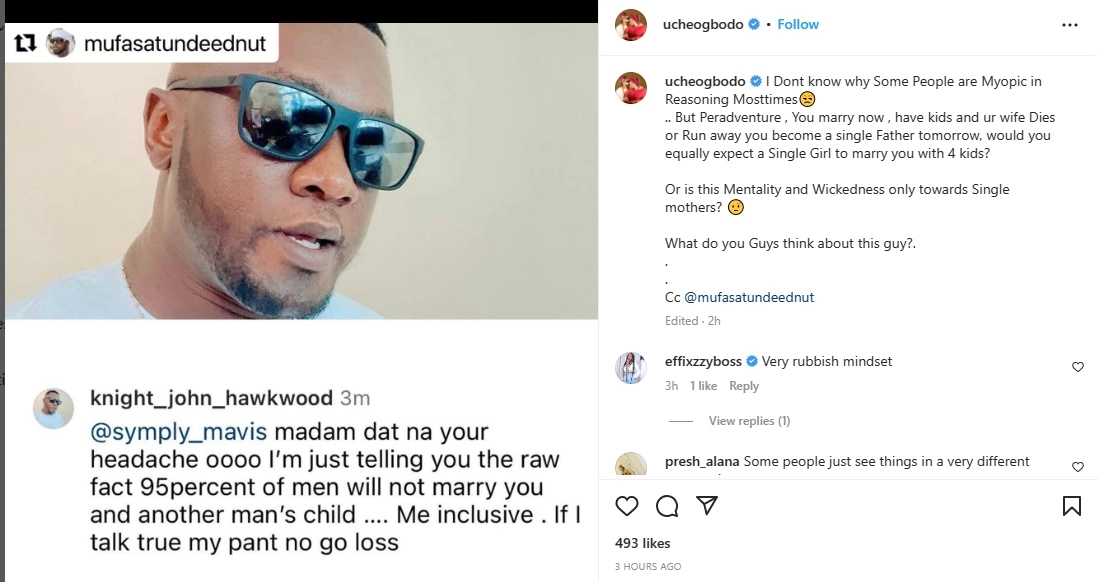Click the repost arrows icon on image

pos(25,43)
